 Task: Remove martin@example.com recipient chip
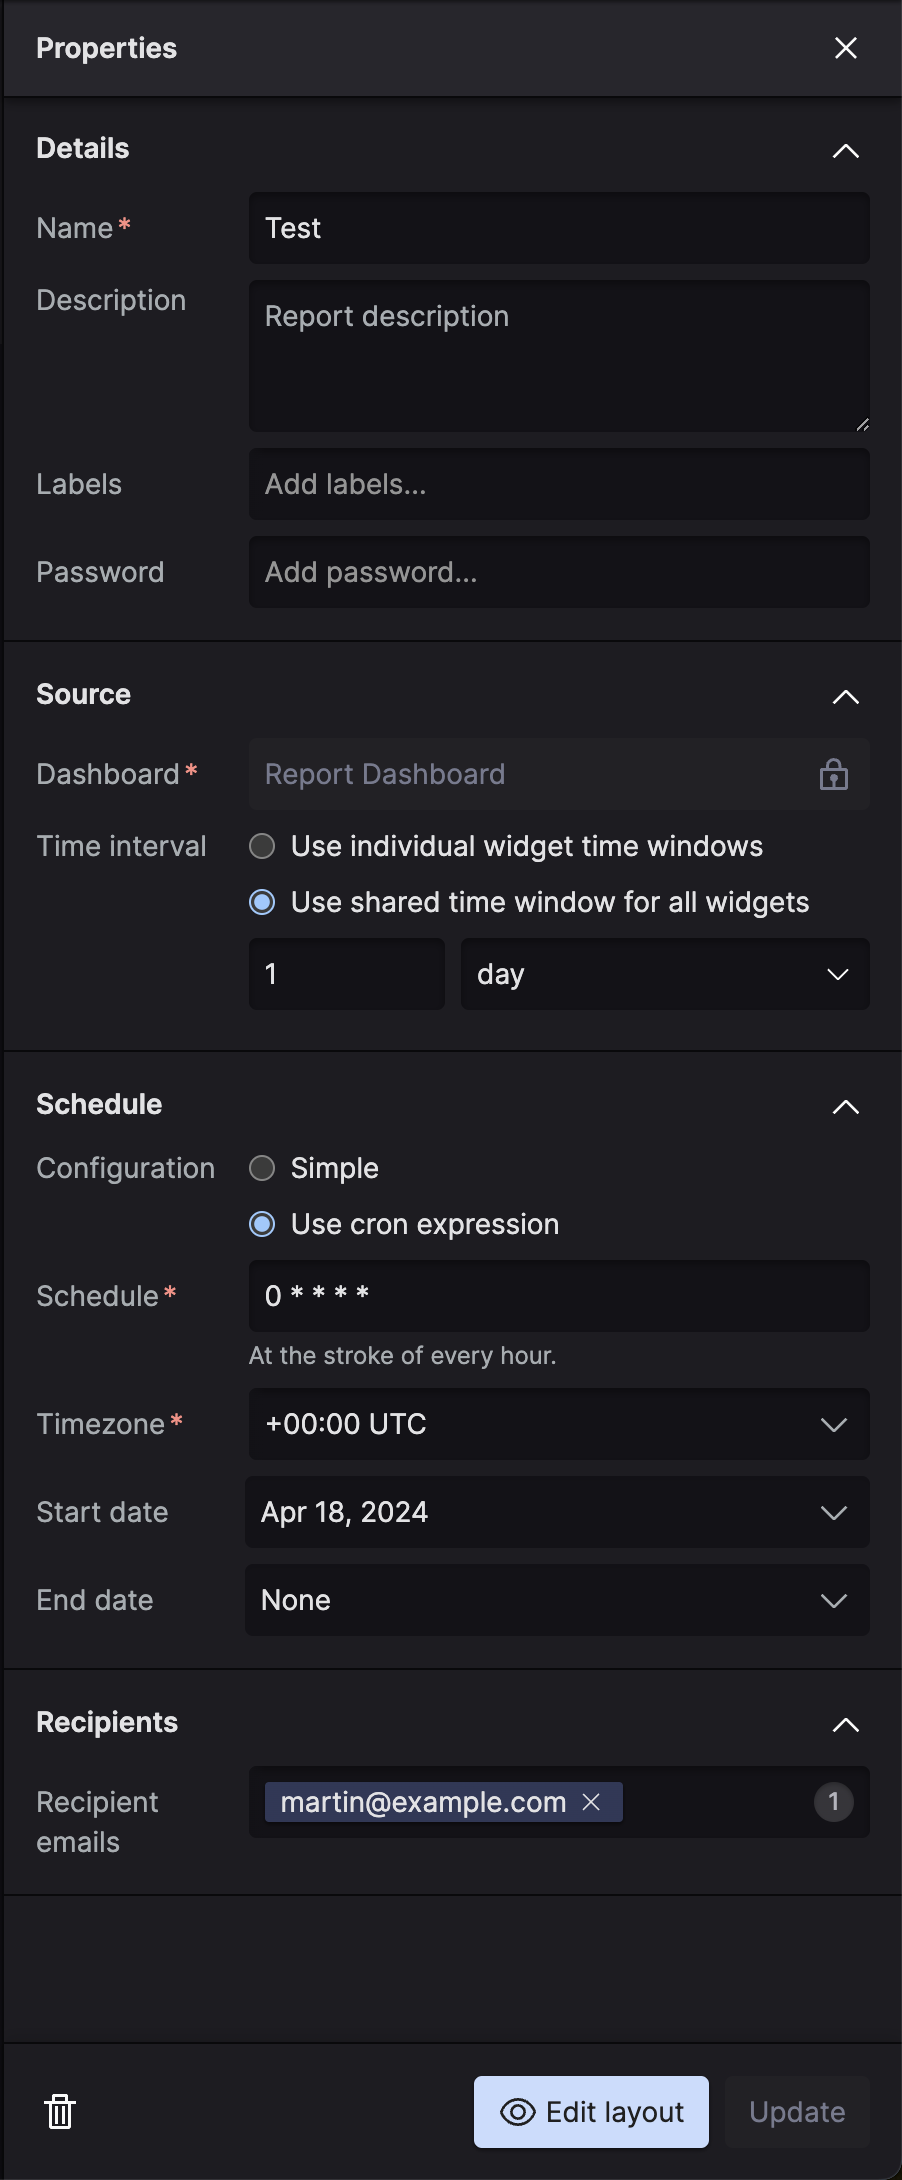coord(591,1802)
